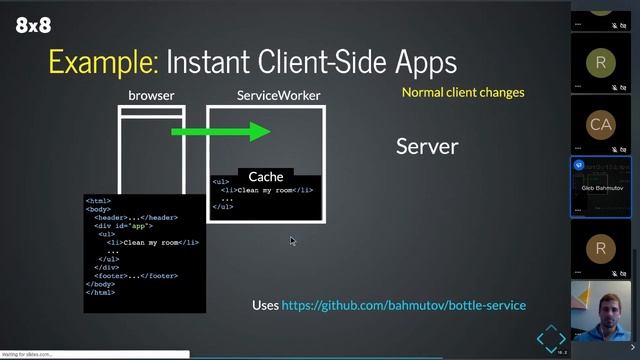Click the 'Waiting for slides.com' status bar text
640x360 pixels.
pos(27,354)
